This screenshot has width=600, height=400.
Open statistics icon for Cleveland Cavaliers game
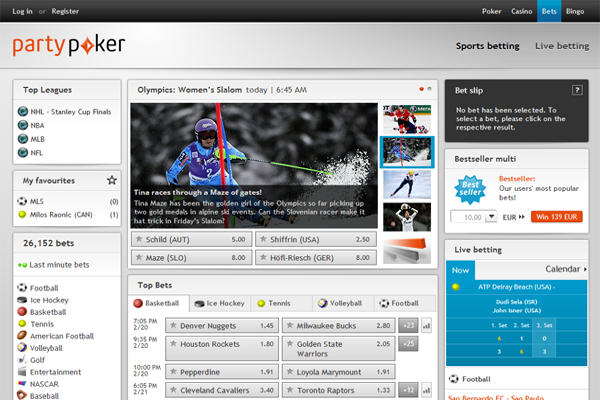point(426,390)
